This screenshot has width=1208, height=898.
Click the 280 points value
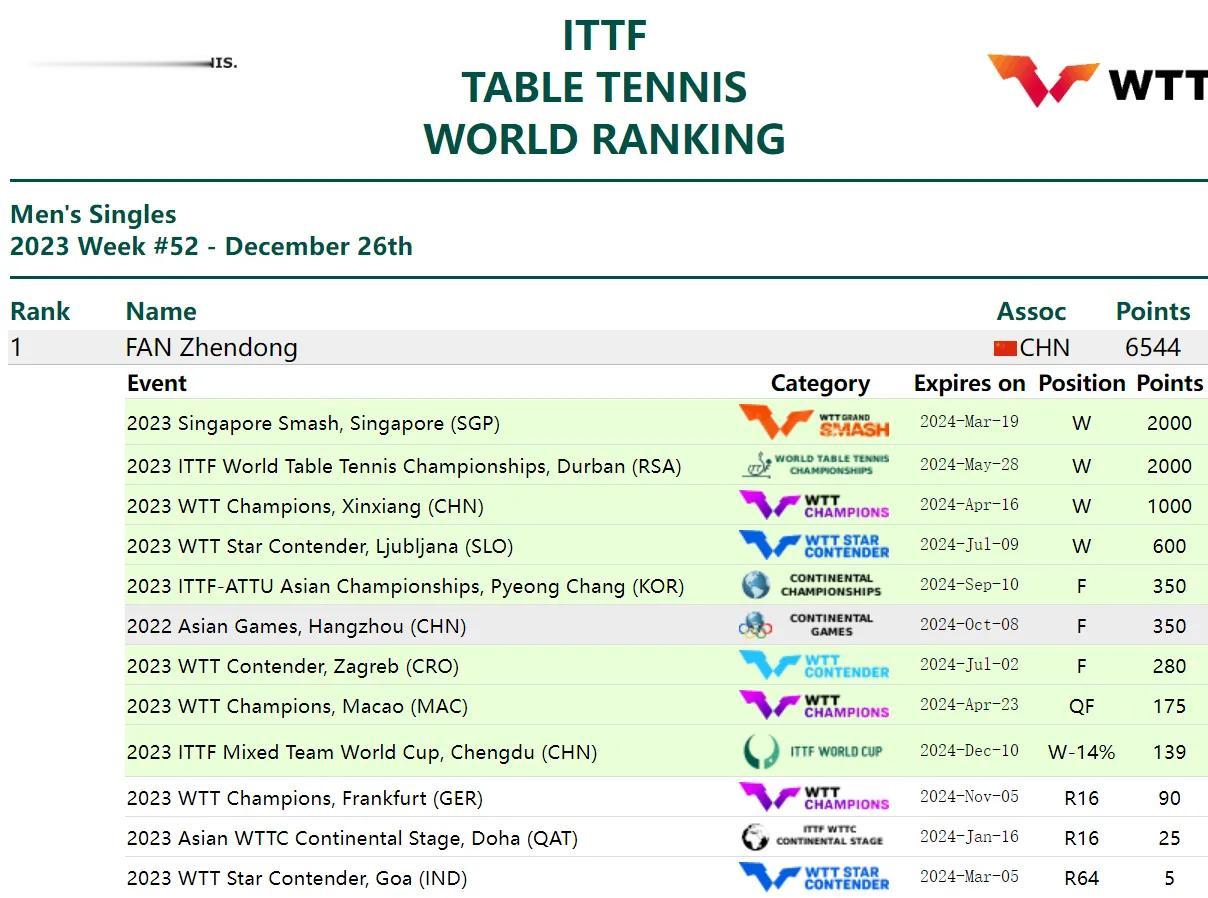click(x=1169, y=666)
